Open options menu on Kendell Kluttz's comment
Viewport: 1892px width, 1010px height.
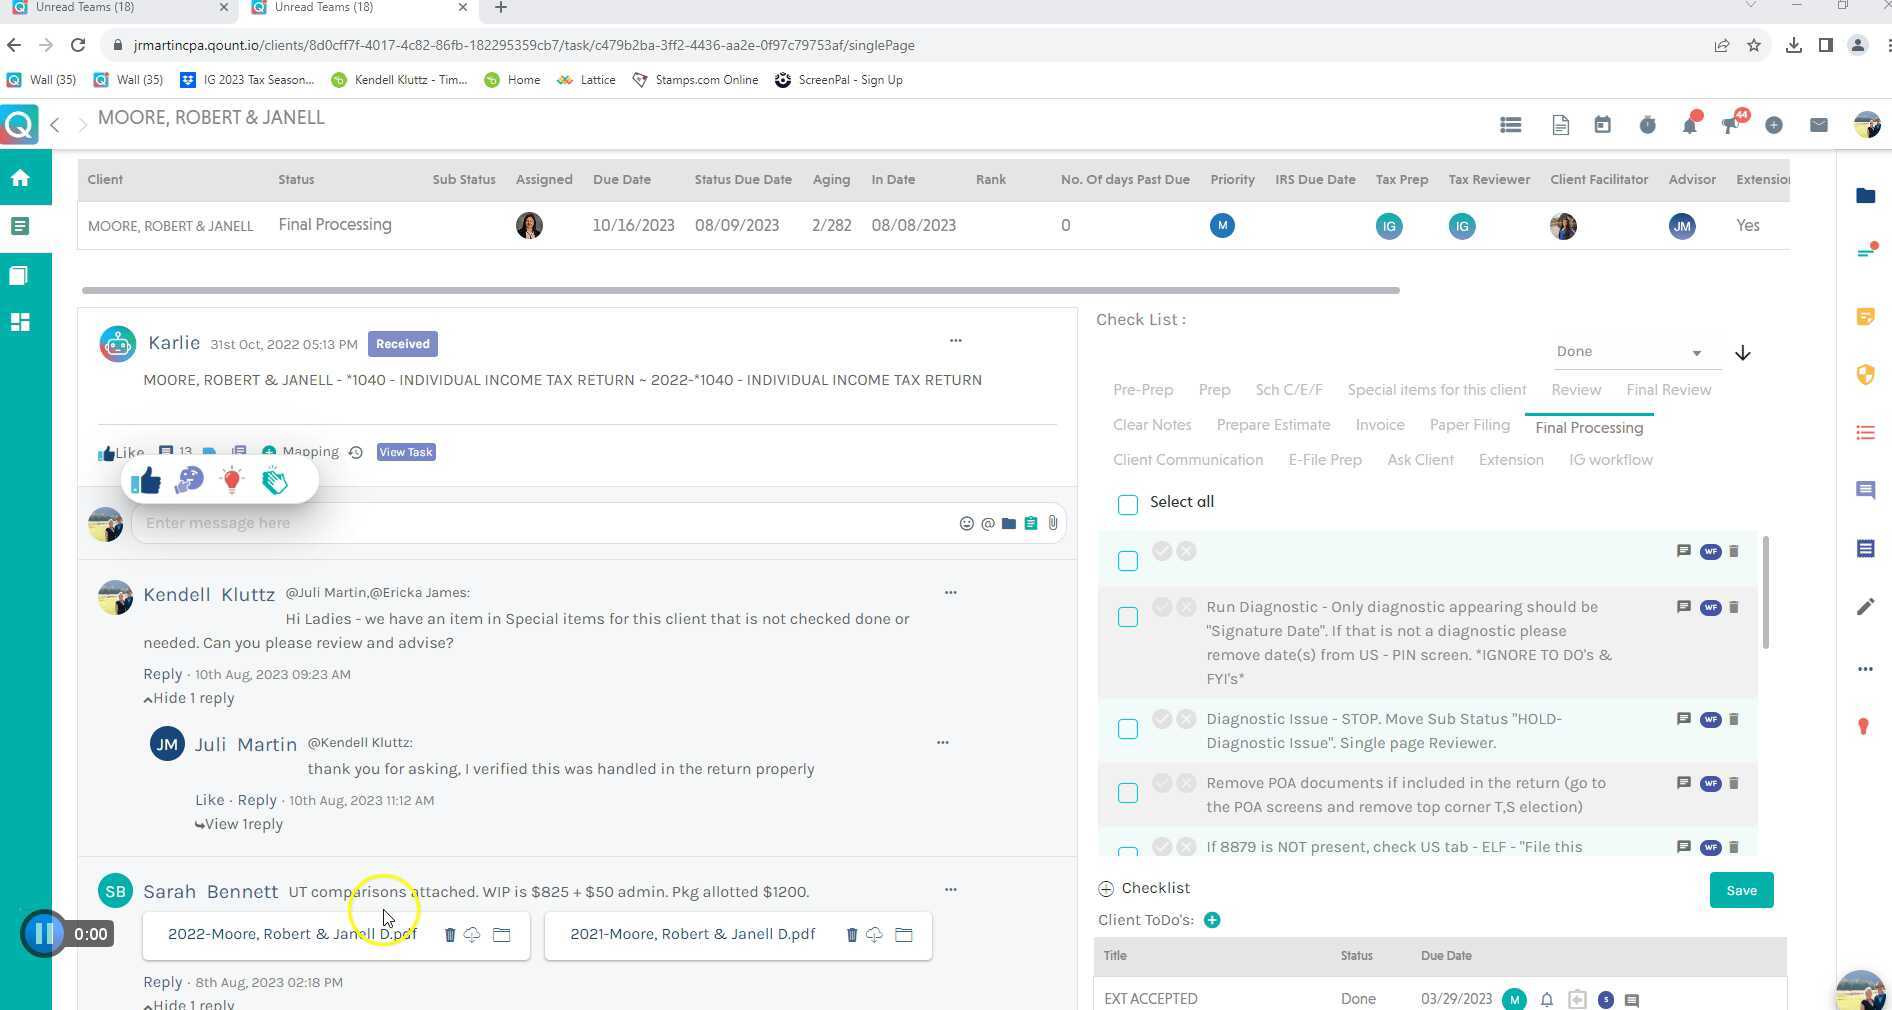tap(950, 593)
